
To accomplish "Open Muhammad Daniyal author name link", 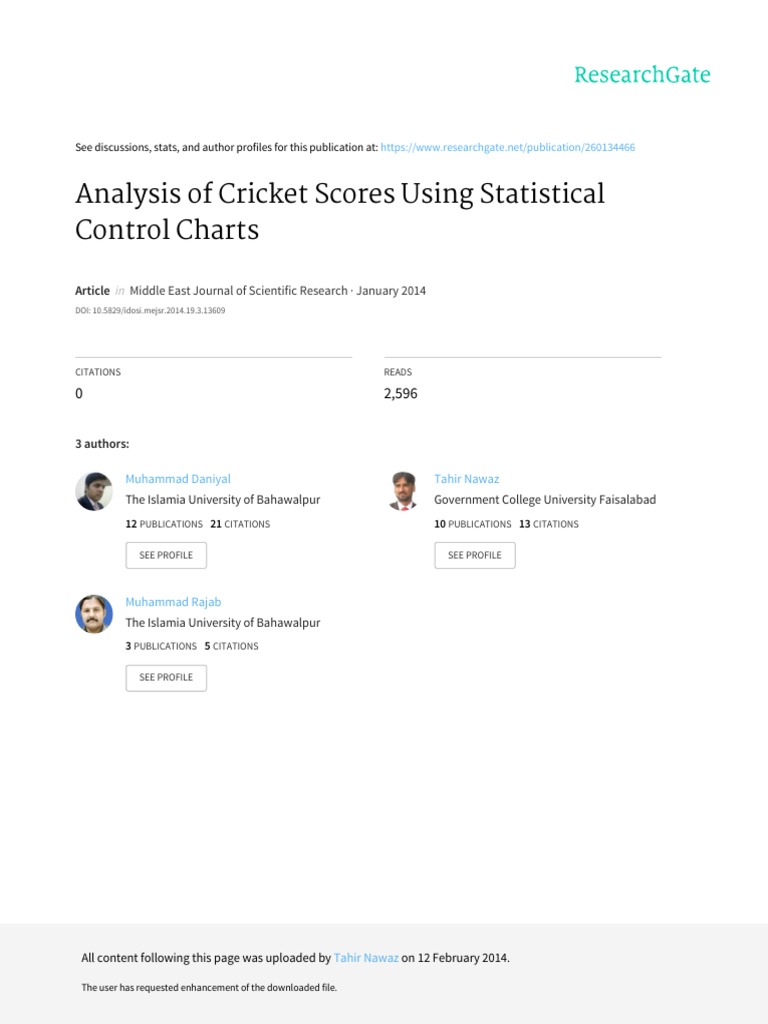I will (x=178, y=479).
